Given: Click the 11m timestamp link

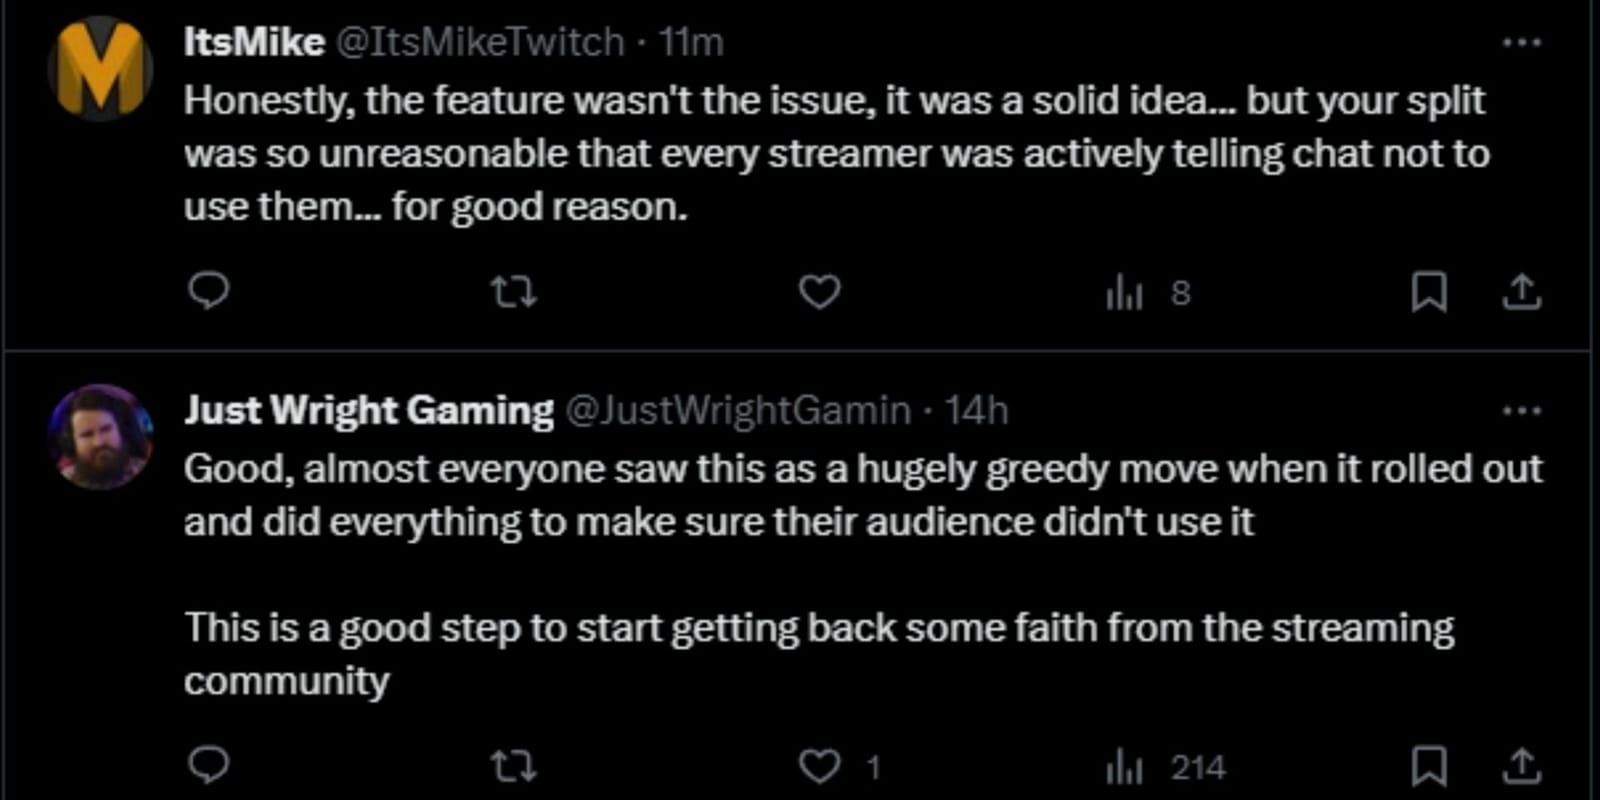Looking at the screenshot, I should point(692,42).
